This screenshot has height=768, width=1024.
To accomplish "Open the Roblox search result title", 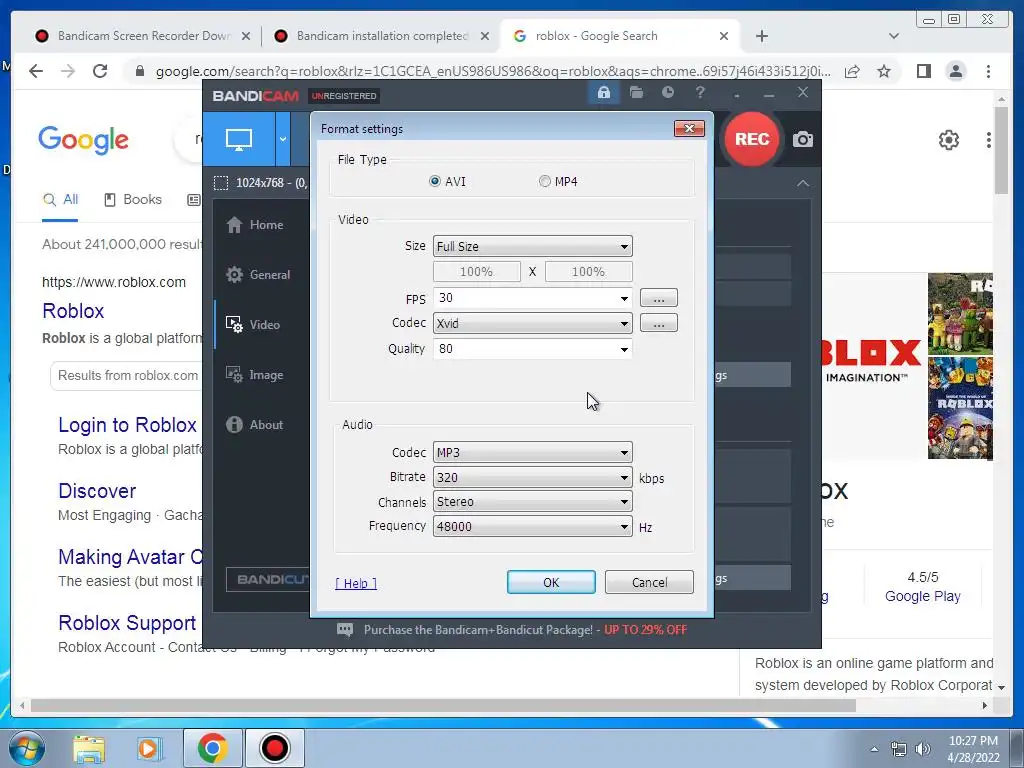I will pyautogui.click(x=73, y=311).
